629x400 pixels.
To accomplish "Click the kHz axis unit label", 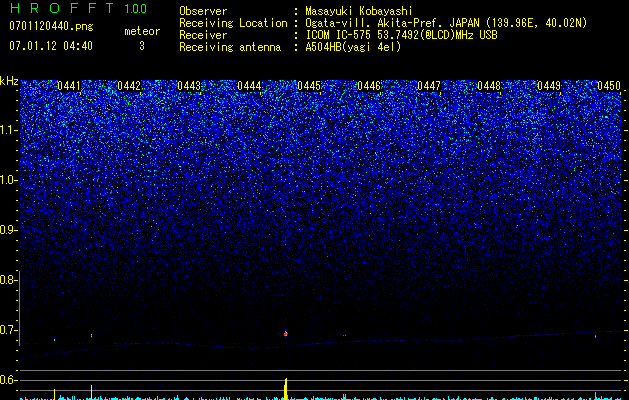I will (x=9, y=81).
